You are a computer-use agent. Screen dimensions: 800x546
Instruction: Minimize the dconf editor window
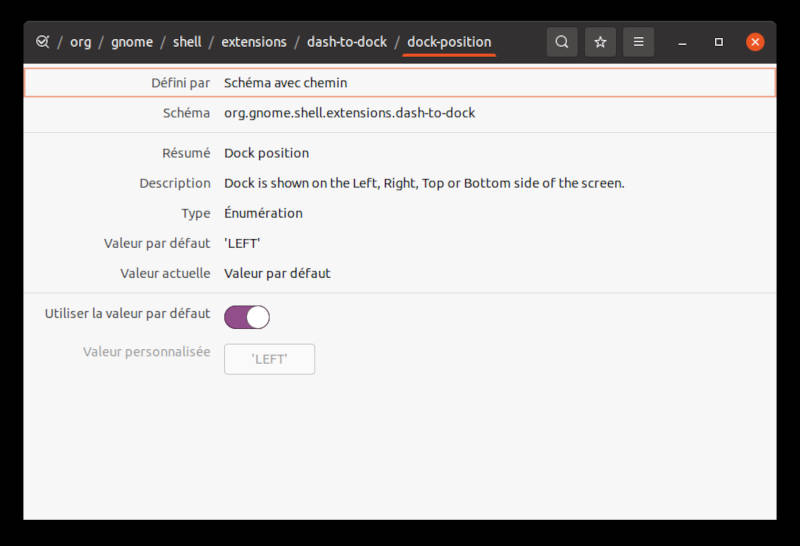pyautogui.click(x=682, y=42)
